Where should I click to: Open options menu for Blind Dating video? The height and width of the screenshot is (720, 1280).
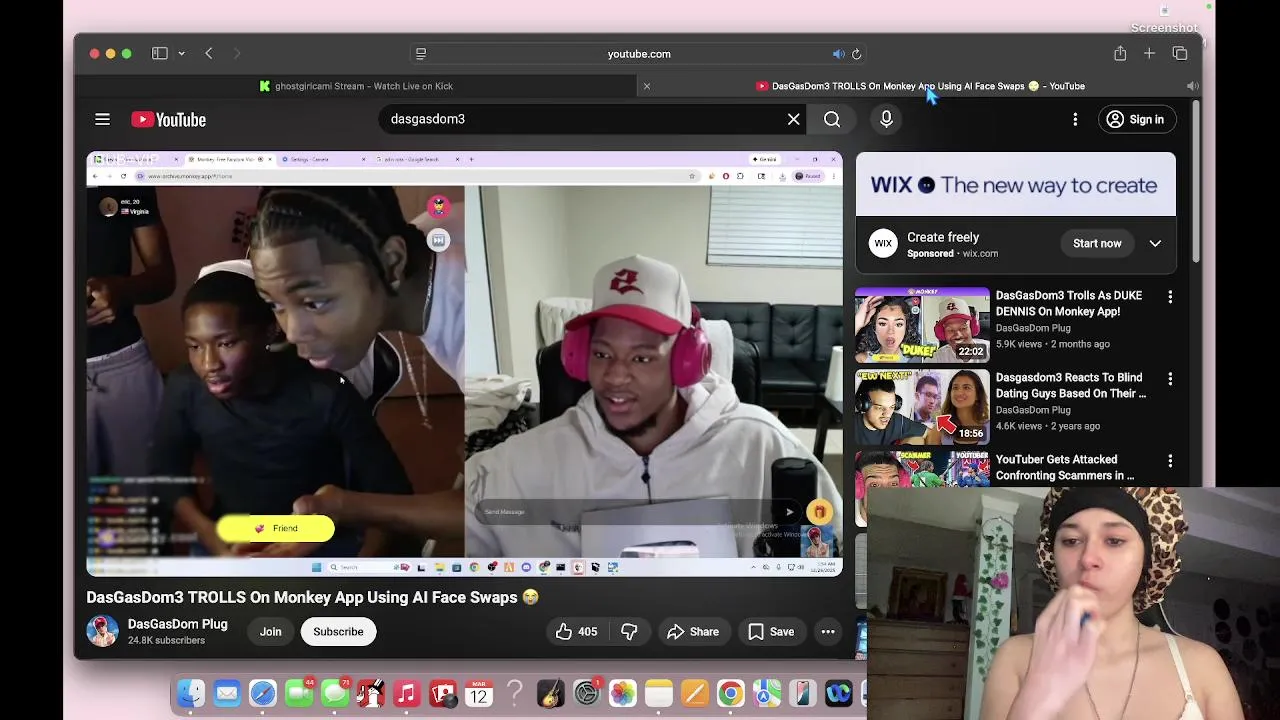tap(1170, 379)
